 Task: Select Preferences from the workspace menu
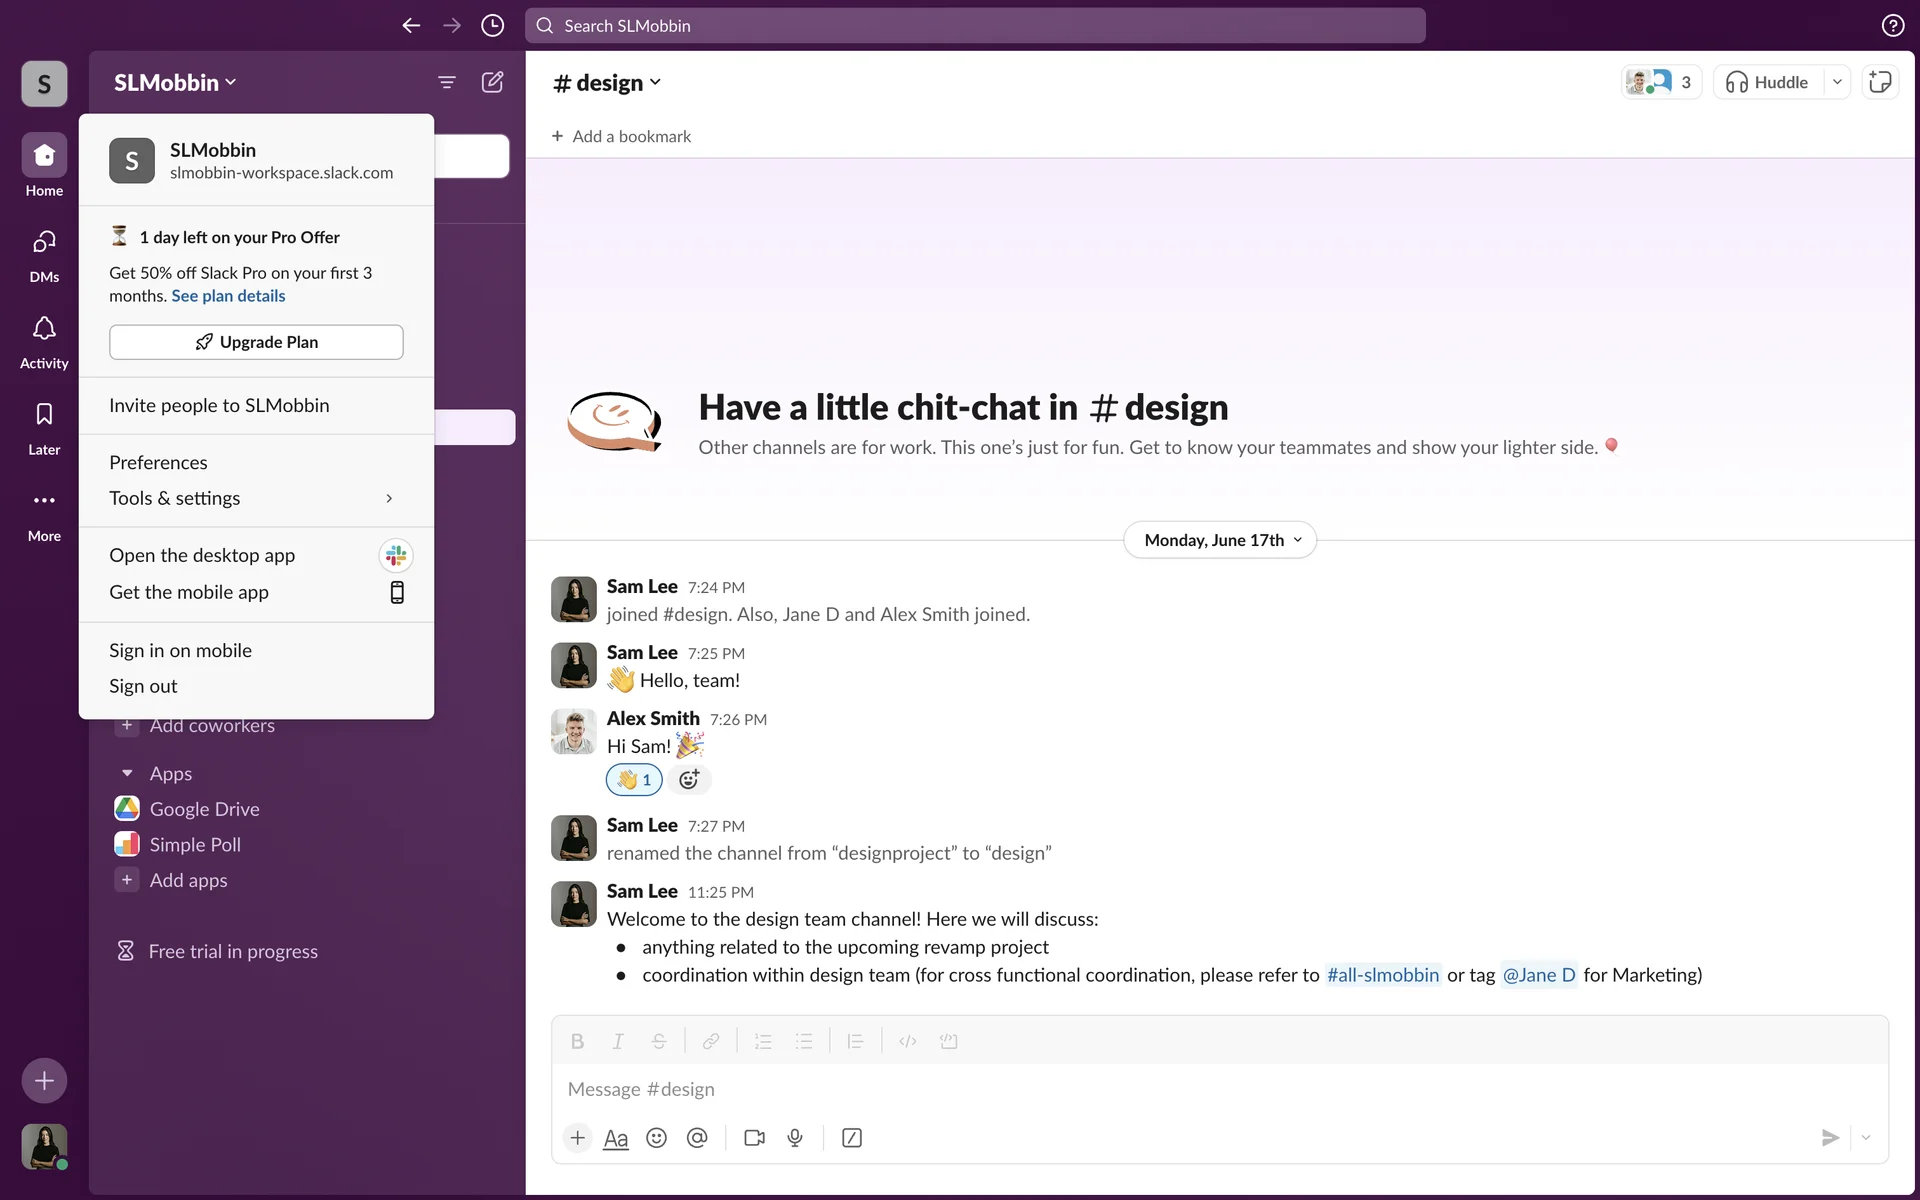pos(158,462)
